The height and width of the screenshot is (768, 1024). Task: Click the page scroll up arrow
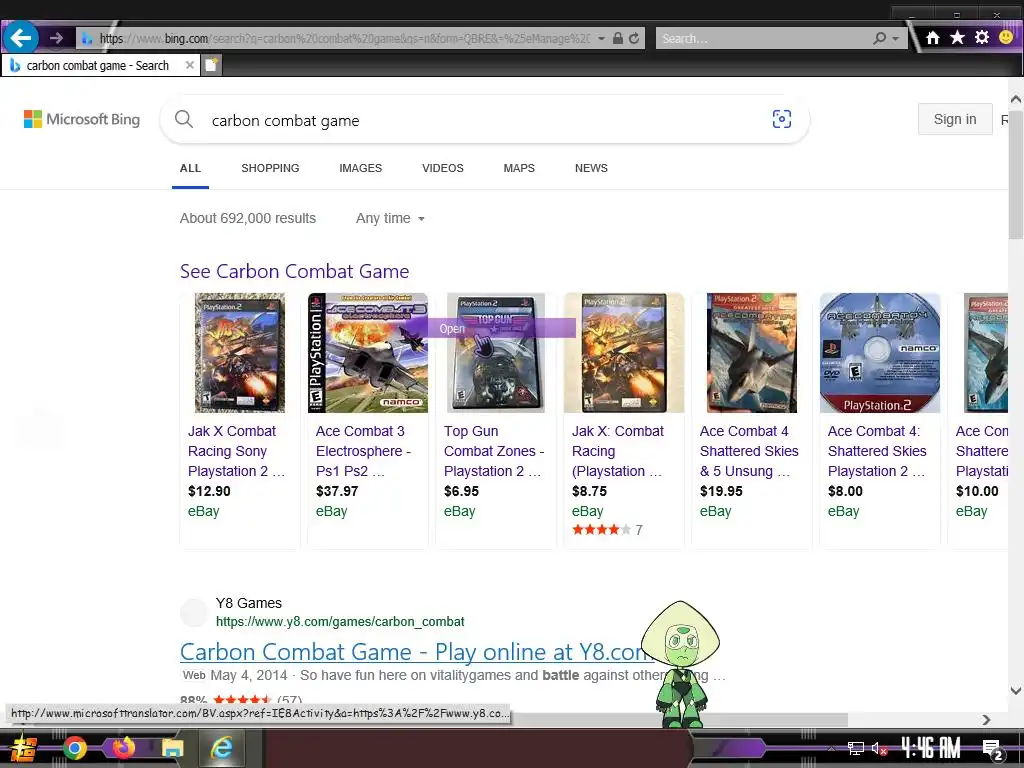[x=1016, y=99]
